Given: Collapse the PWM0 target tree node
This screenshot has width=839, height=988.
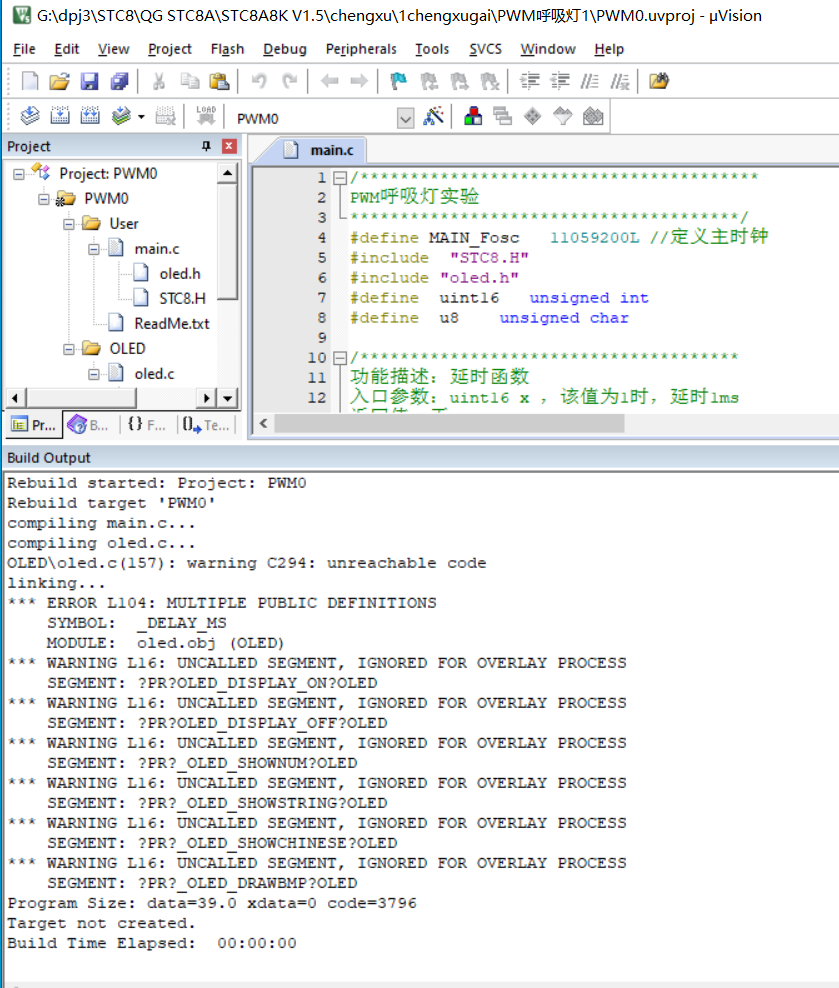Looking at the screenshot, I should pos(43,198).
